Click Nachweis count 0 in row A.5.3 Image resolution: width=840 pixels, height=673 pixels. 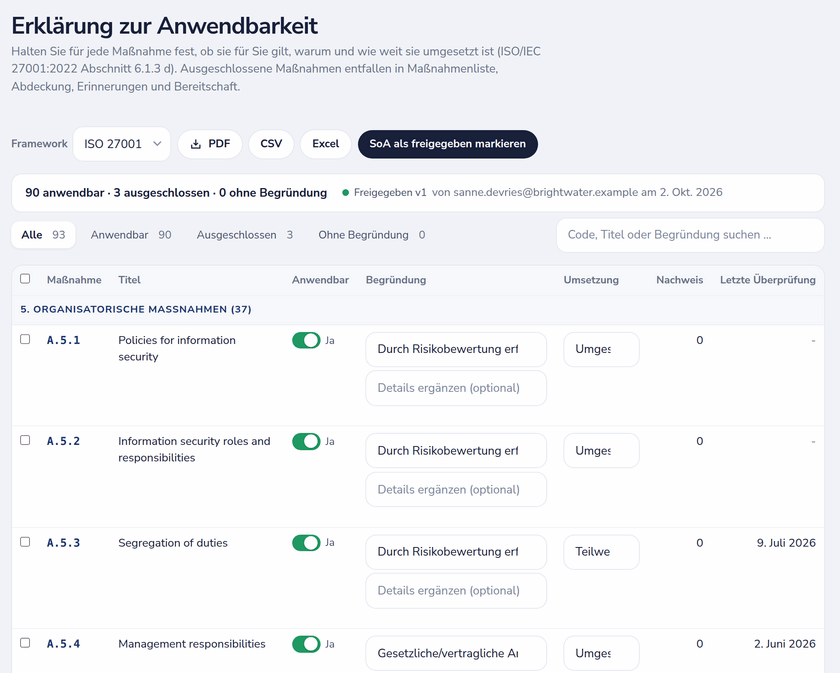point(700,543)
